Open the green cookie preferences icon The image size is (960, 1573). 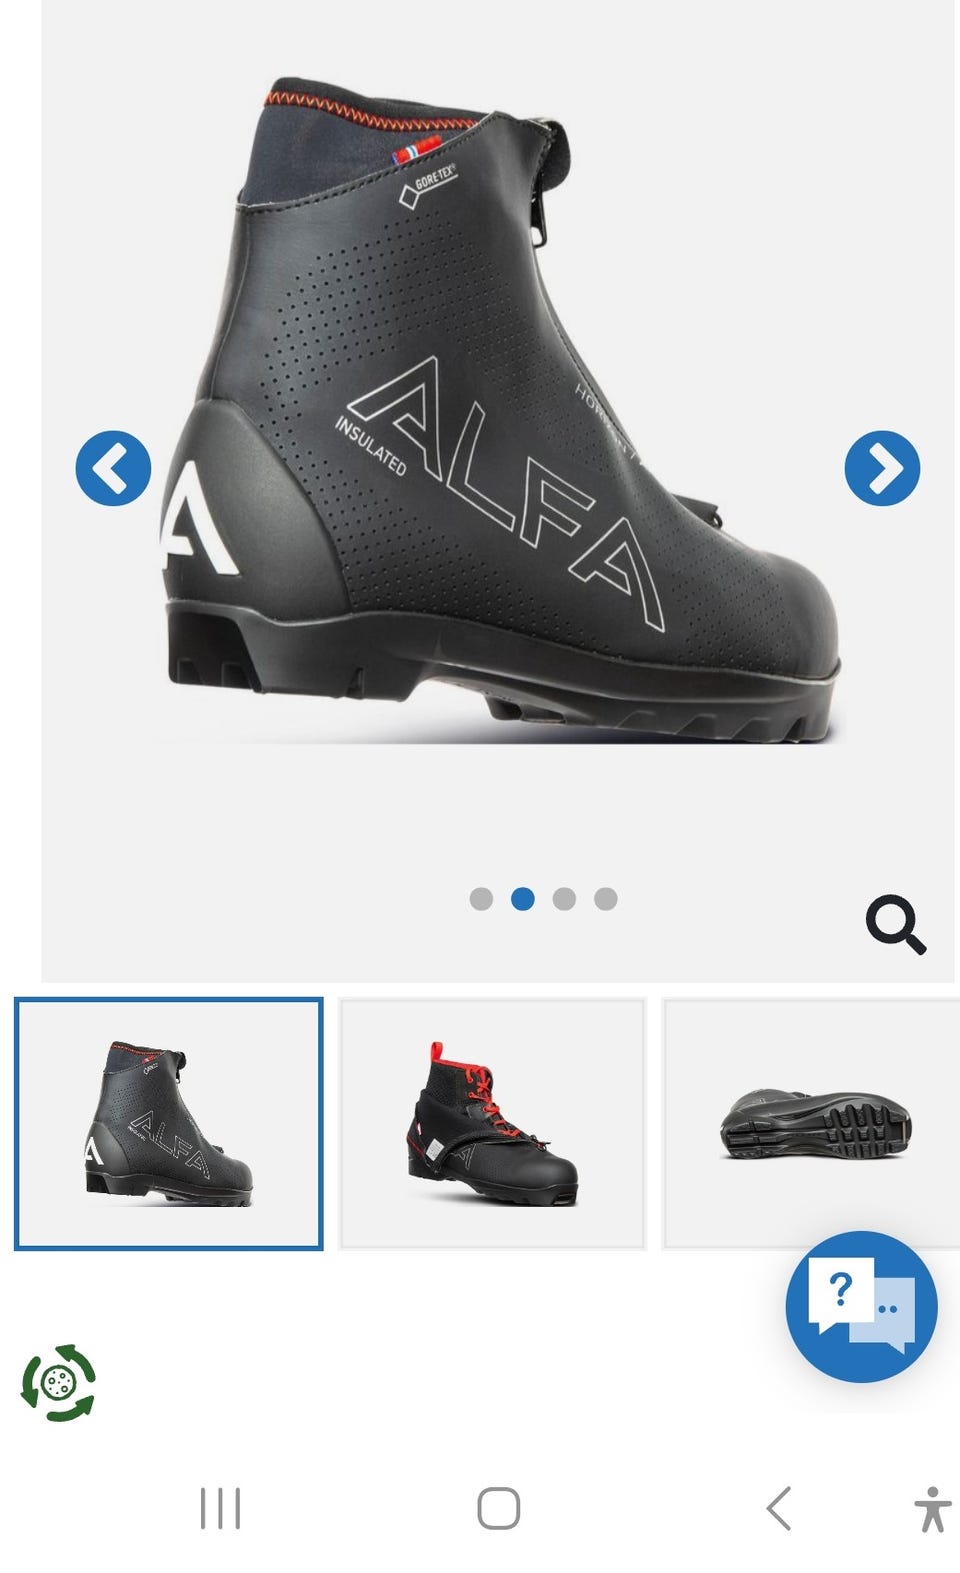(x=58, y=1383)
